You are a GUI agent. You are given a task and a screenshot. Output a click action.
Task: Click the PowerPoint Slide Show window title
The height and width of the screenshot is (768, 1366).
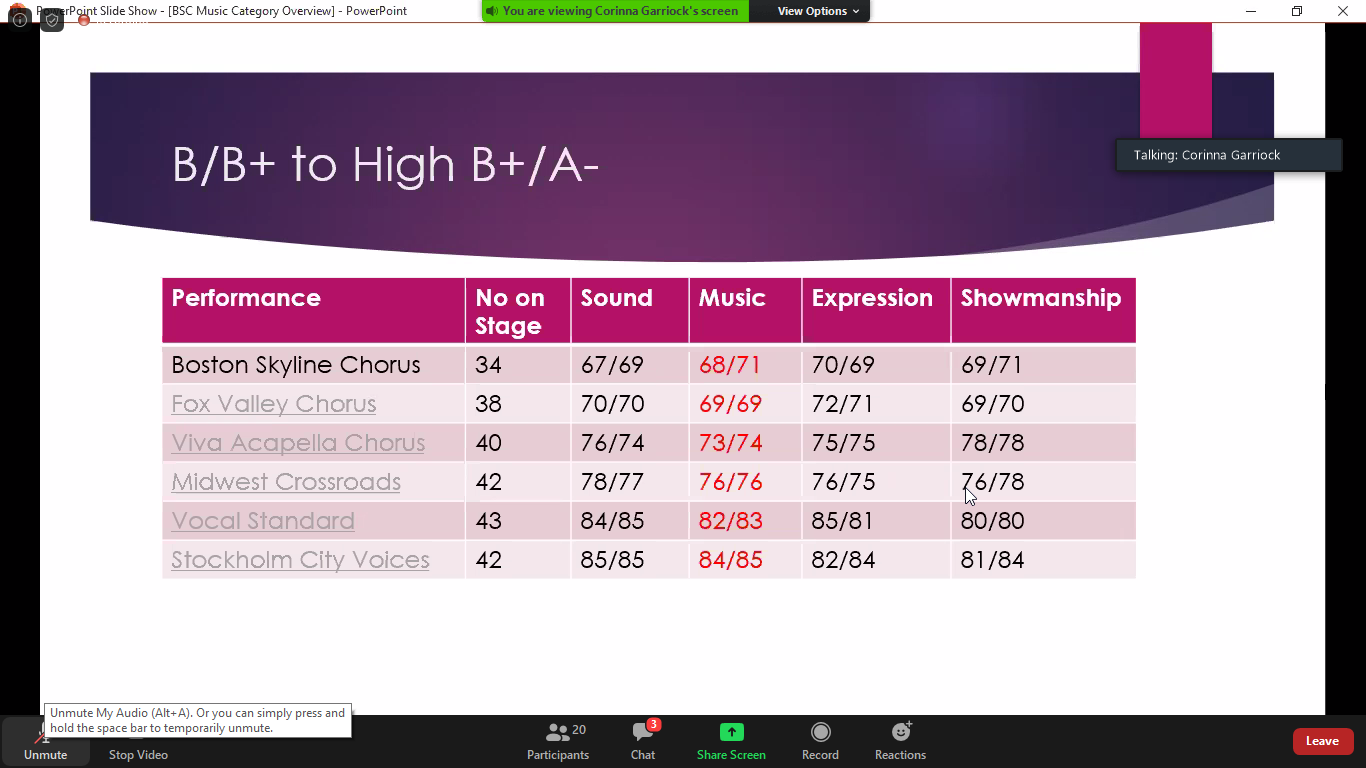click(221, 11)
